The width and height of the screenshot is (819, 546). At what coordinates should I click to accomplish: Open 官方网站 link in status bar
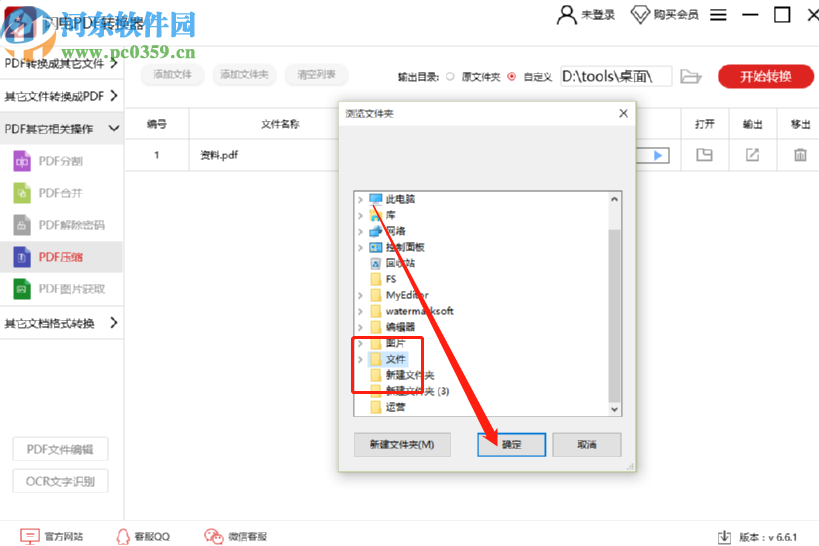click(x=52, y=537)
